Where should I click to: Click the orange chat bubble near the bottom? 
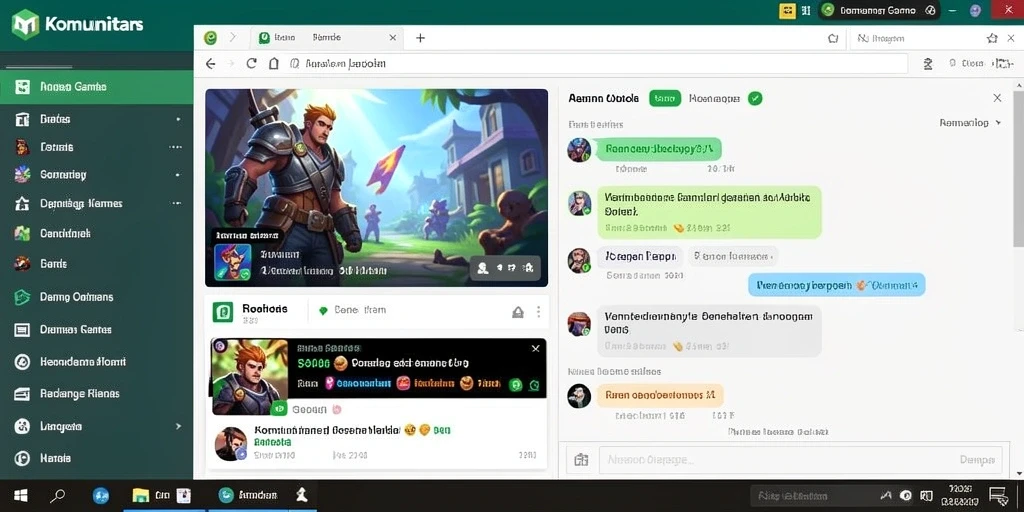660,395
